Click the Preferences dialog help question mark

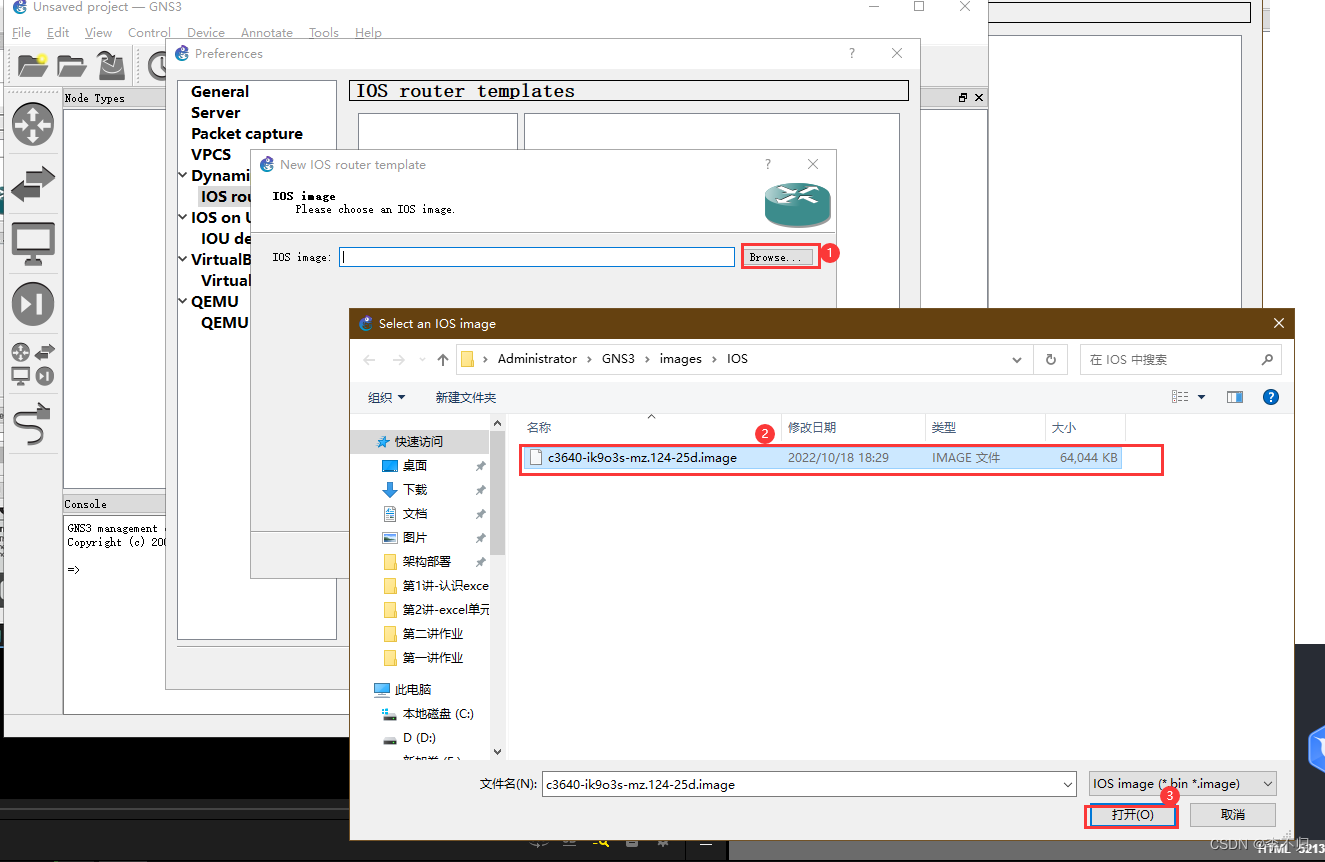pyautogui.click(x=852, y=53)
